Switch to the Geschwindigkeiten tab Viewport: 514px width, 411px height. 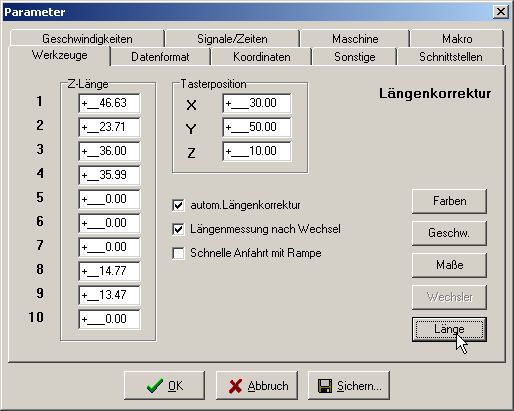point(87,39)
